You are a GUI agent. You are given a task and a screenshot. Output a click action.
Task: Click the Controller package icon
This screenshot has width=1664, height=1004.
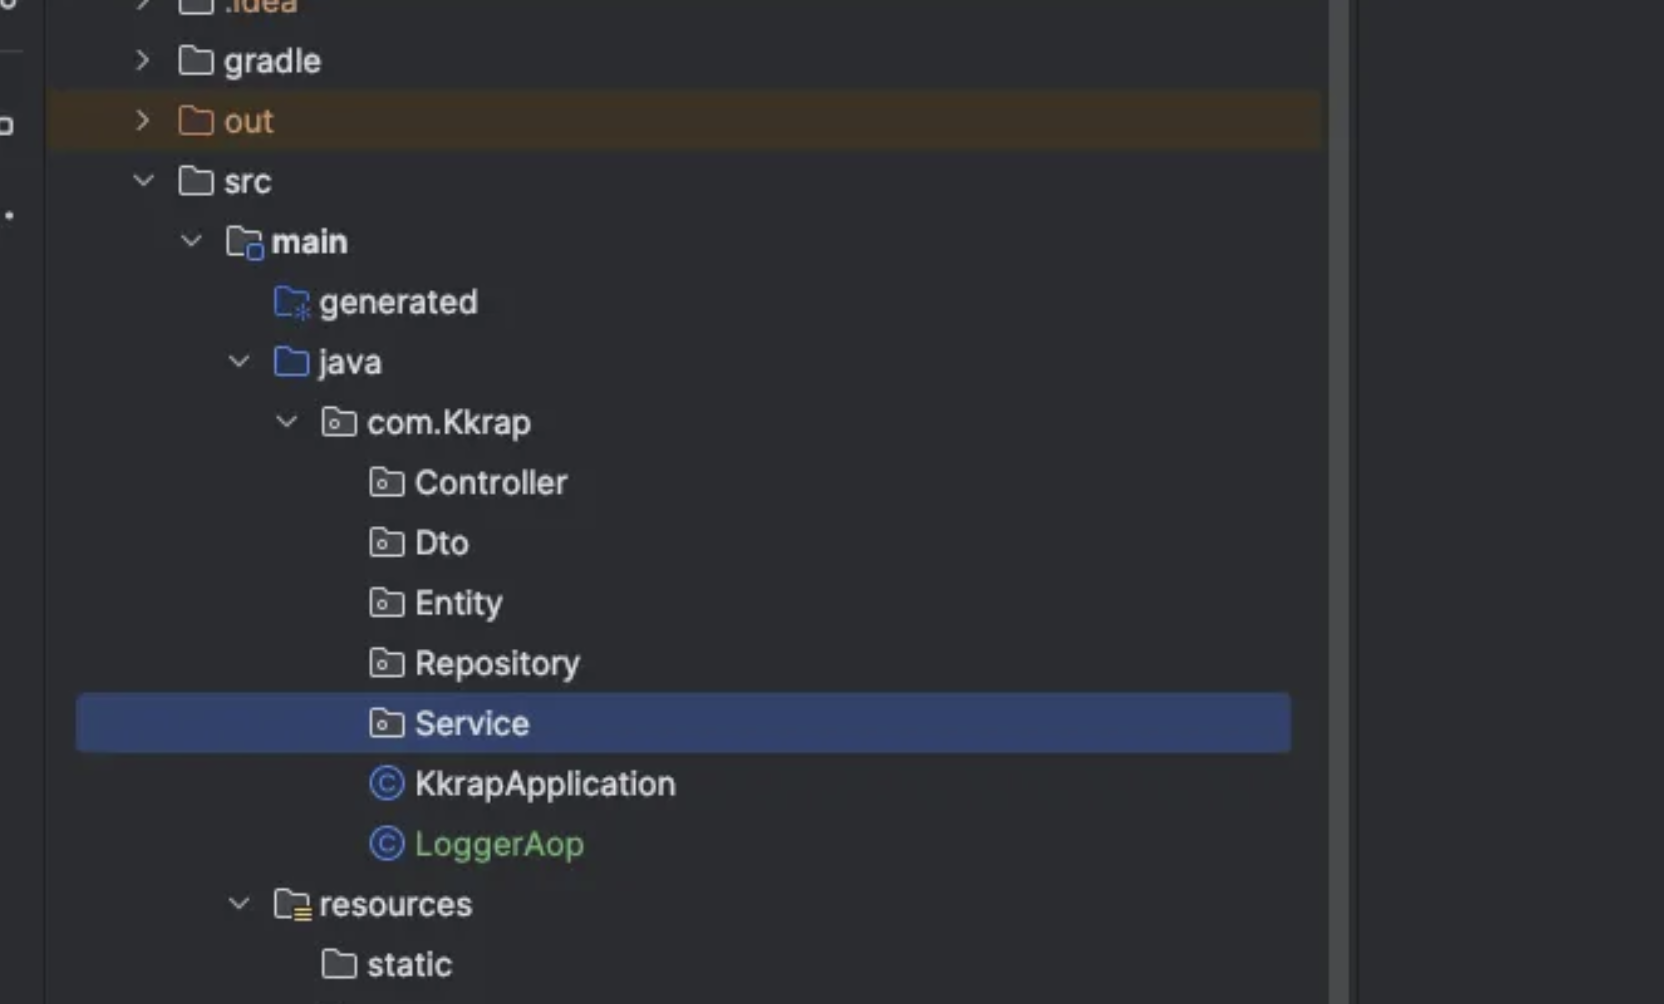[387, 482]
